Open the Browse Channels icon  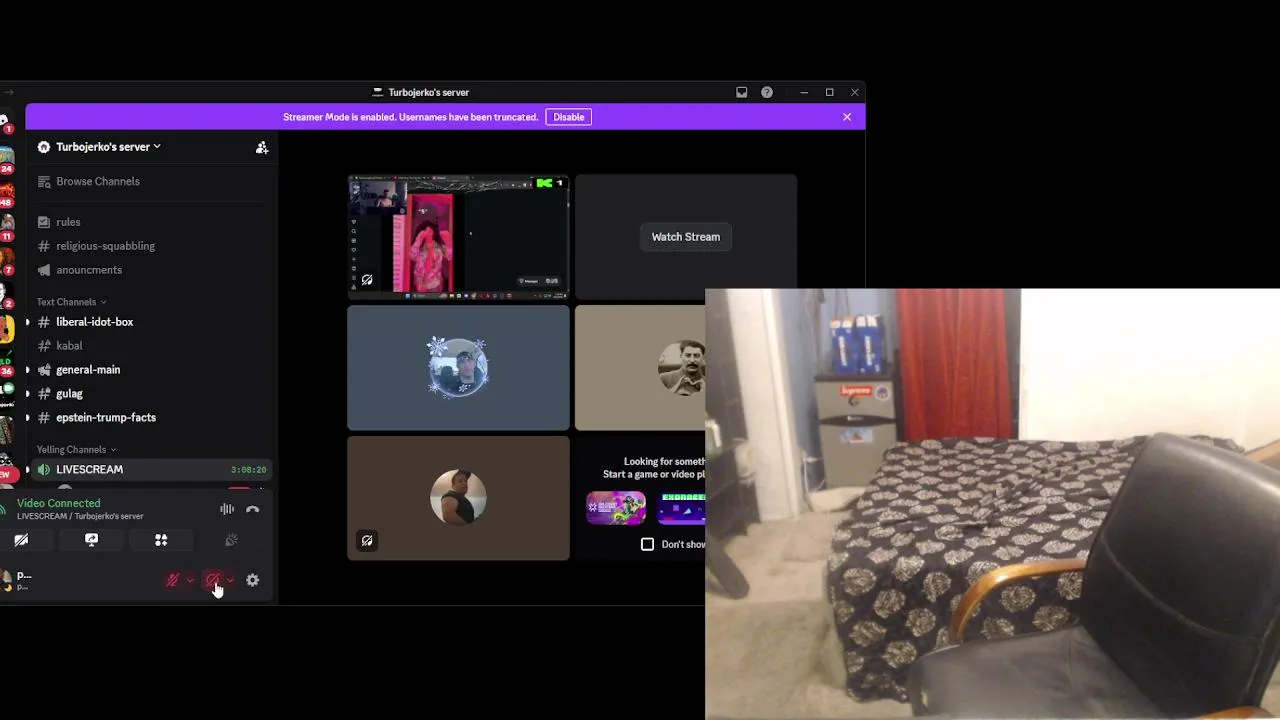[44, 181]
